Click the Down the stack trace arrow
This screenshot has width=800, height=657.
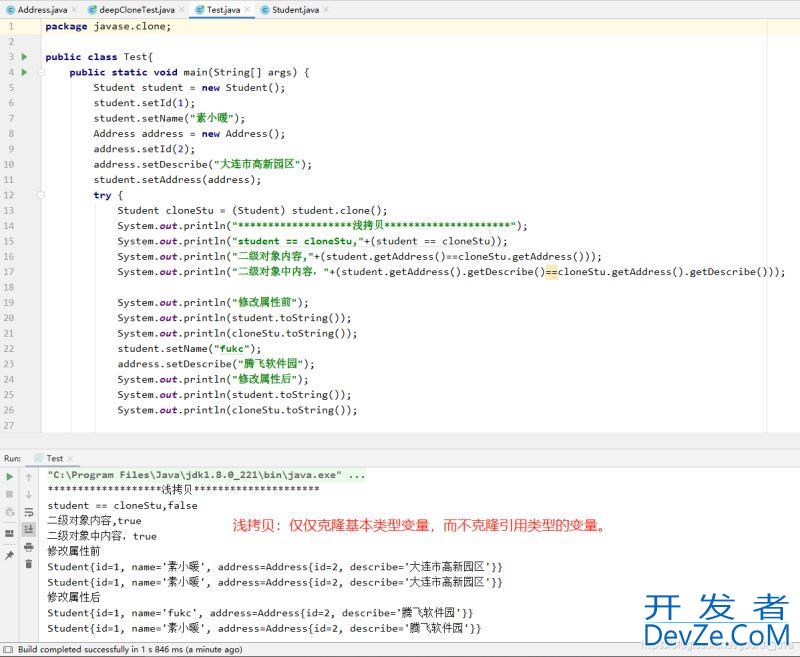[29, 495]
